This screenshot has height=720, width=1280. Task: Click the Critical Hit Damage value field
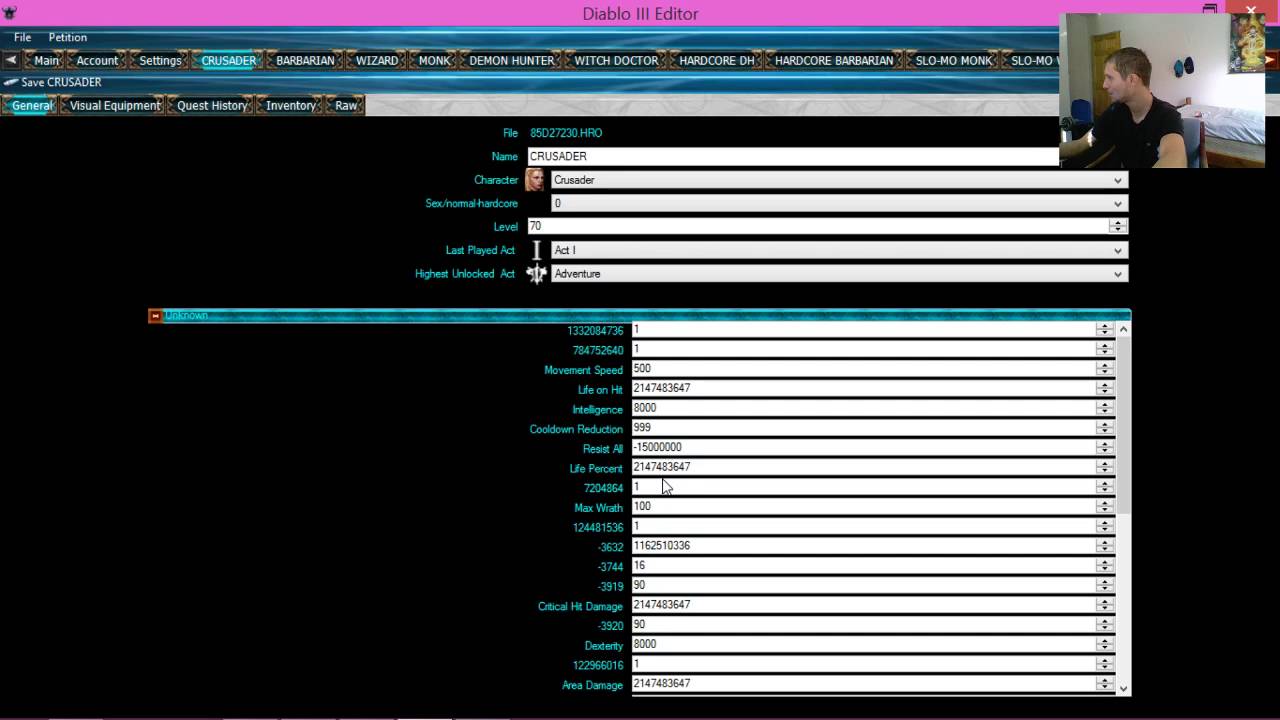(863, 605)
